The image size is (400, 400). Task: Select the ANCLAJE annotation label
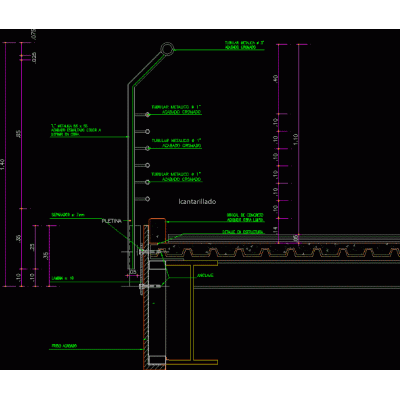pos(205,276)
